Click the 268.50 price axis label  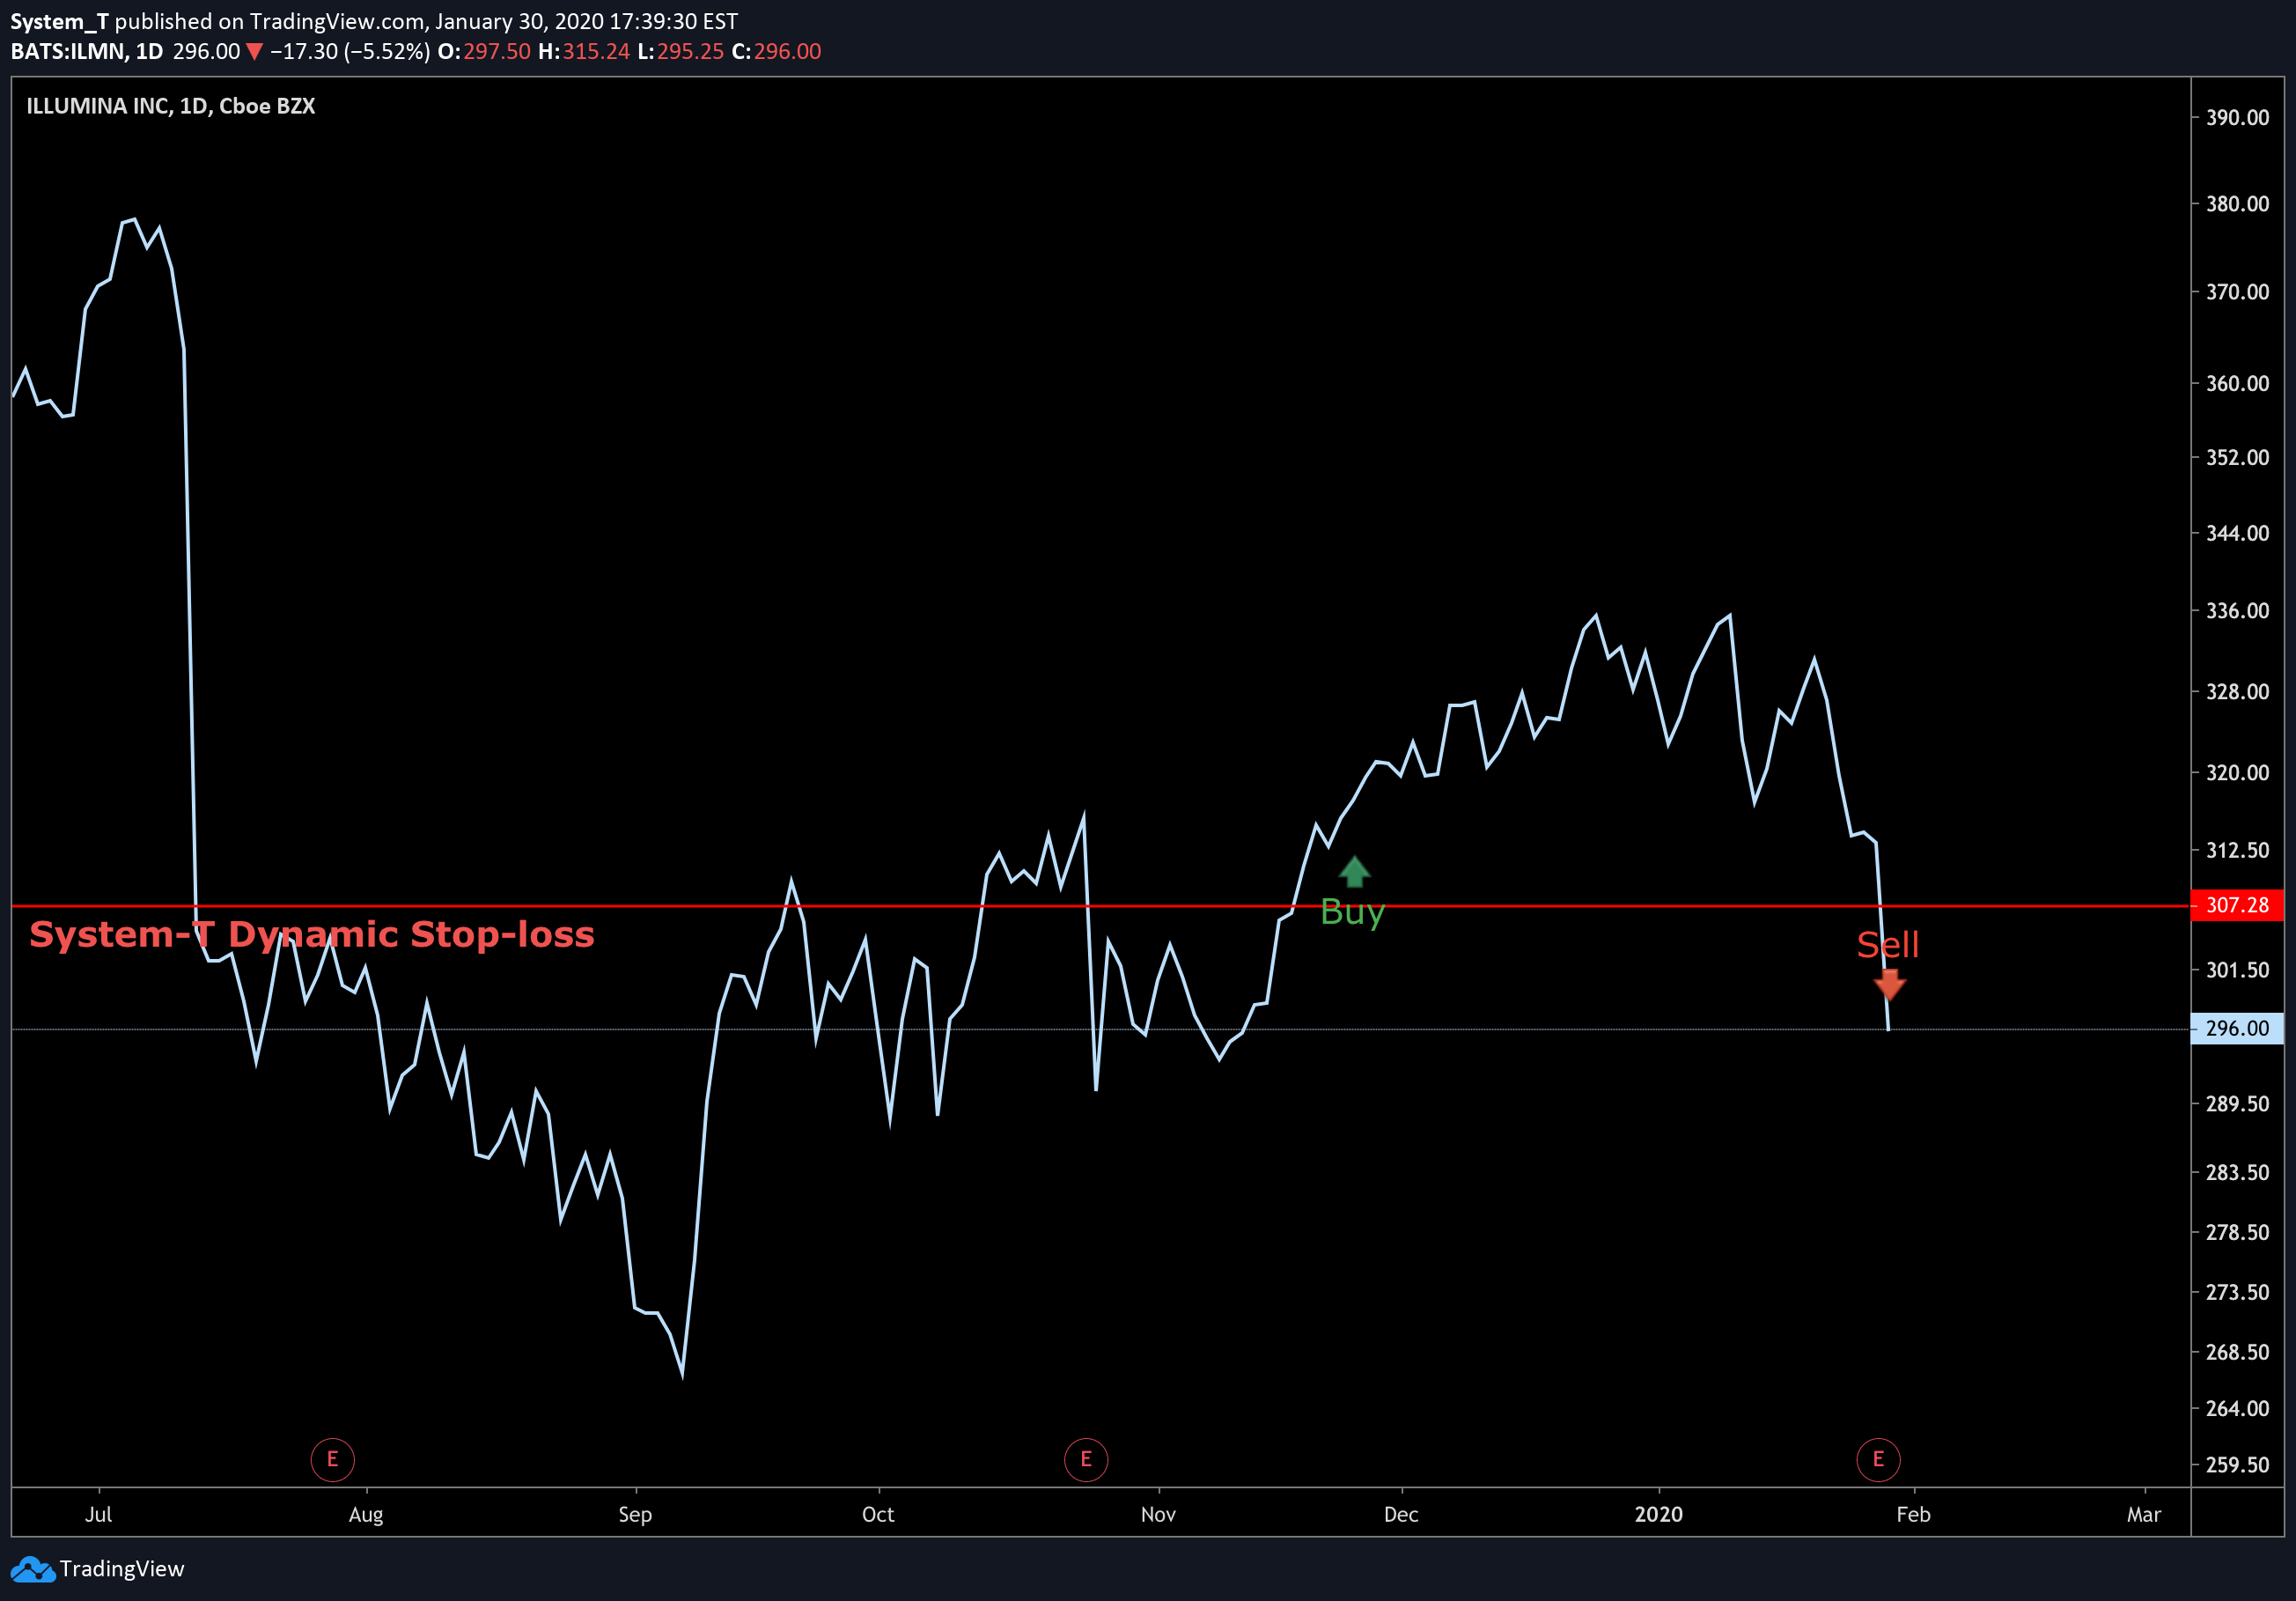(x=2237, y=1351)
